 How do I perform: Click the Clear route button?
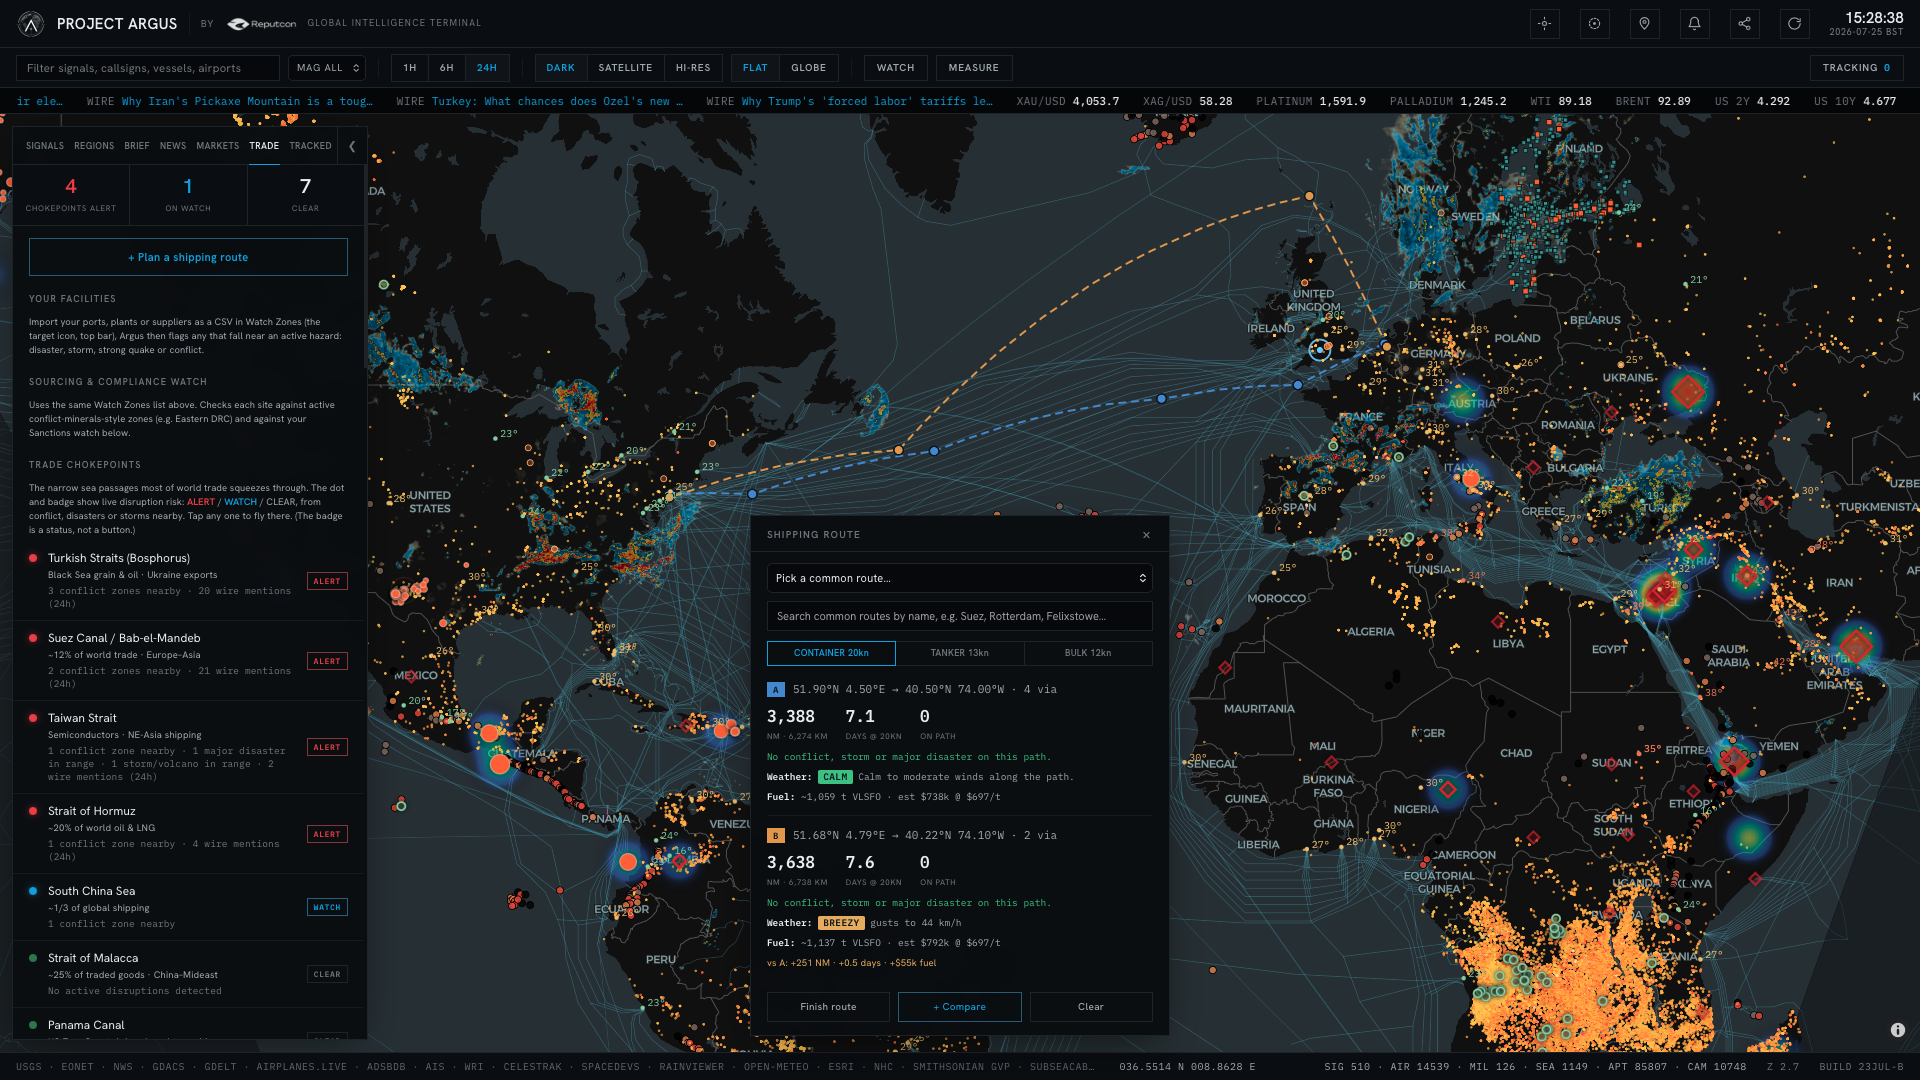pos(1091,1007)
